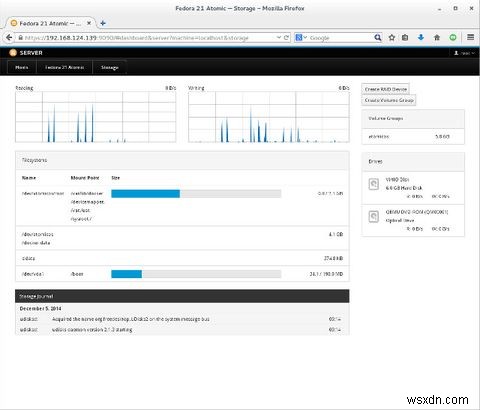The height and width of the screenshot is (410, 480).
Task: Open the Firefox hamburger menu
Action: [x=470, y=37]
